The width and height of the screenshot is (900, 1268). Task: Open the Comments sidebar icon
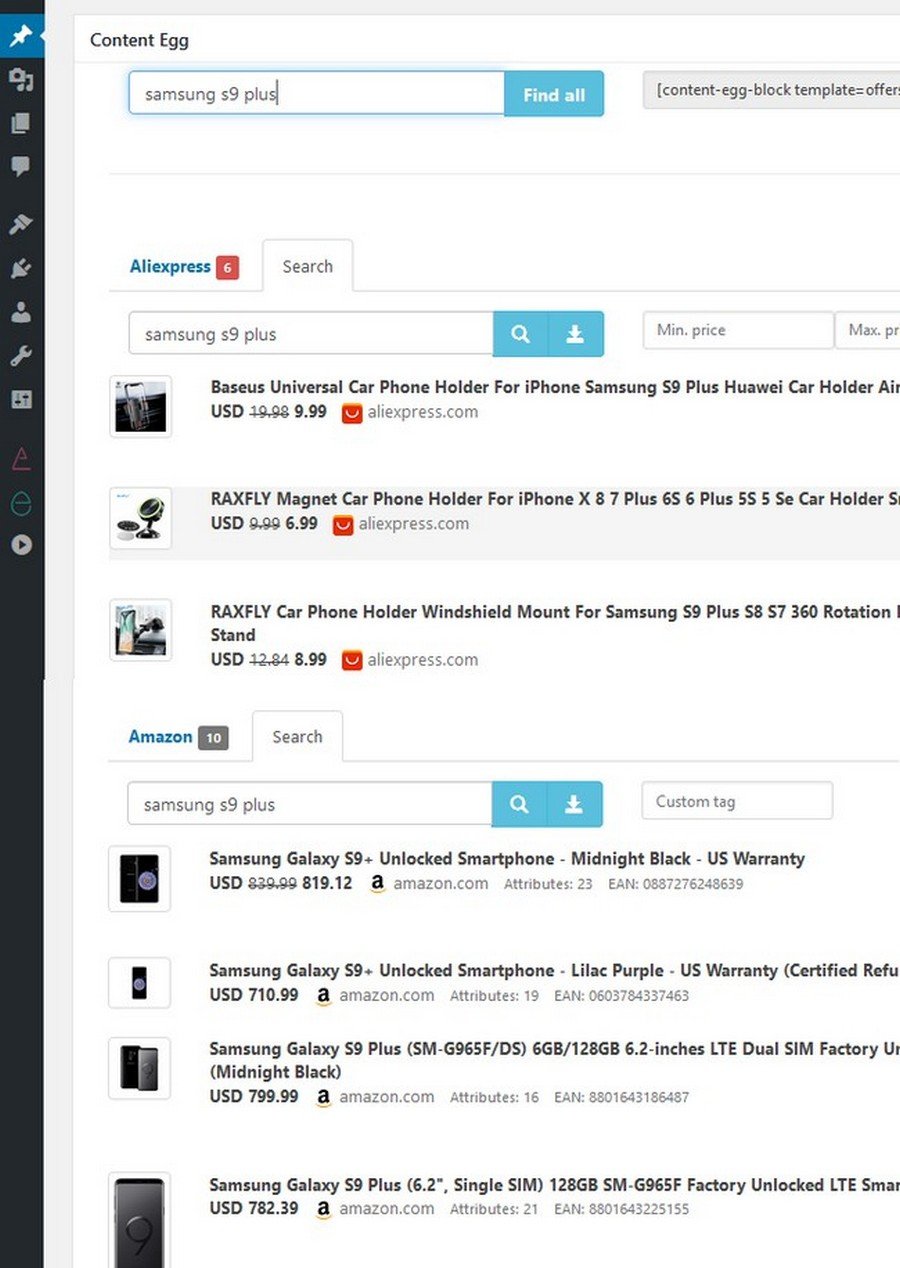click(x=21, y=167)
